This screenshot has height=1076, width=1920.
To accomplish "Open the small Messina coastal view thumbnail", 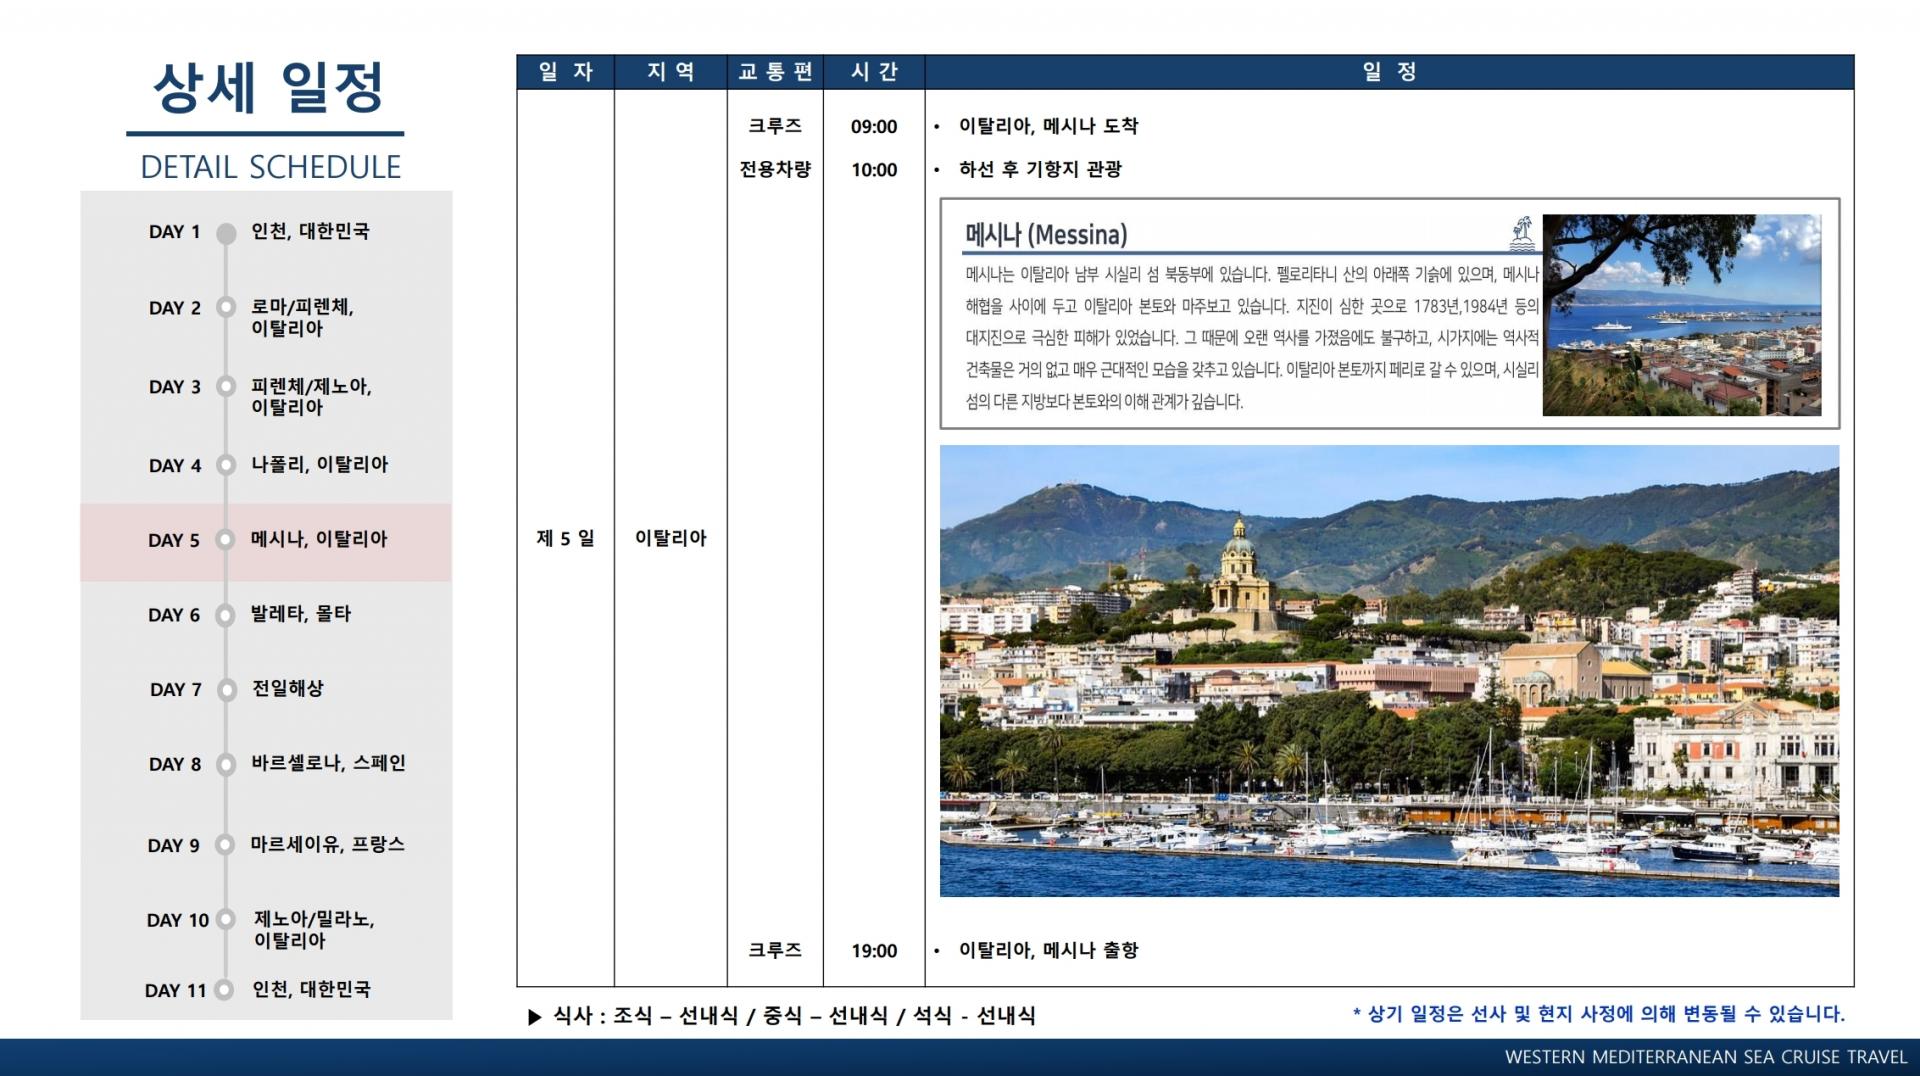I will pyautogui.click(x=1682, y=315).
